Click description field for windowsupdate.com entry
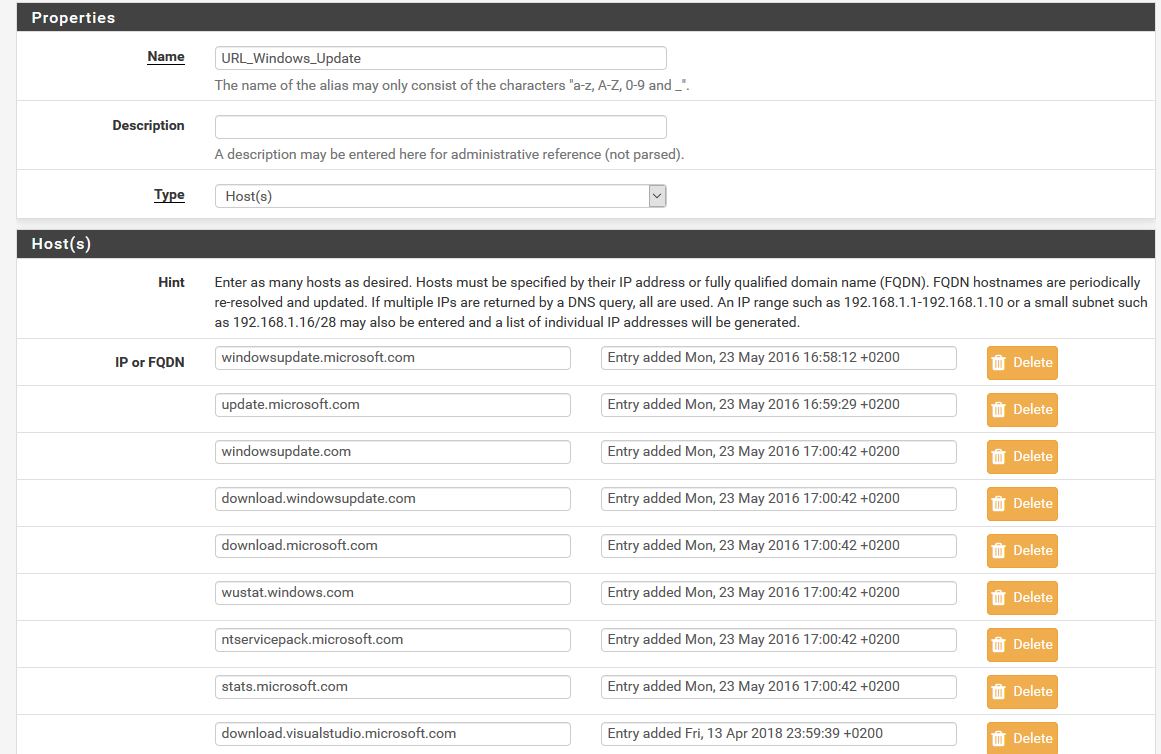1161x754 pixels. [778, 452]
